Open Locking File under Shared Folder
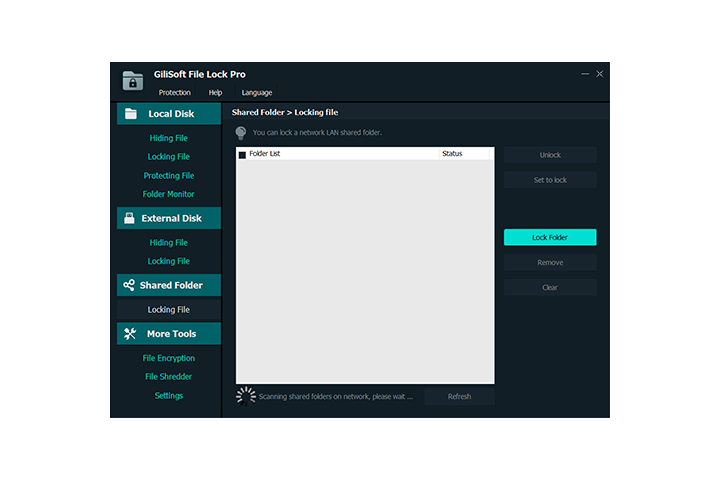Image resolution: width=720 pixels, height=480 pixels. [x=169, y=310]
